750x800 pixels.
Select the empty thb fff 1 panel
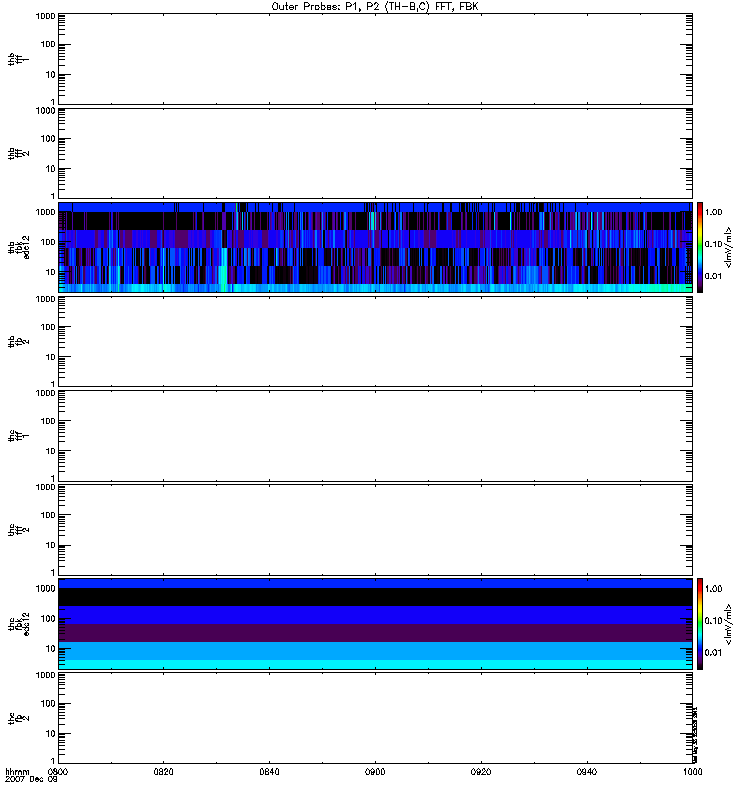[x=375, y=58]
